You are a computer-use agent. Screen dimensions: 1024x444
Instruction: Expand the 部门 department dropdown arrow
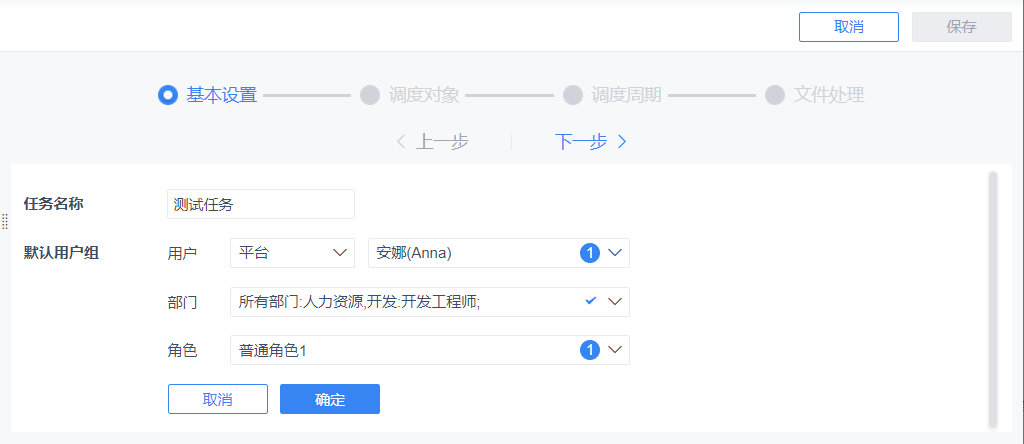(x=615, y=301)
